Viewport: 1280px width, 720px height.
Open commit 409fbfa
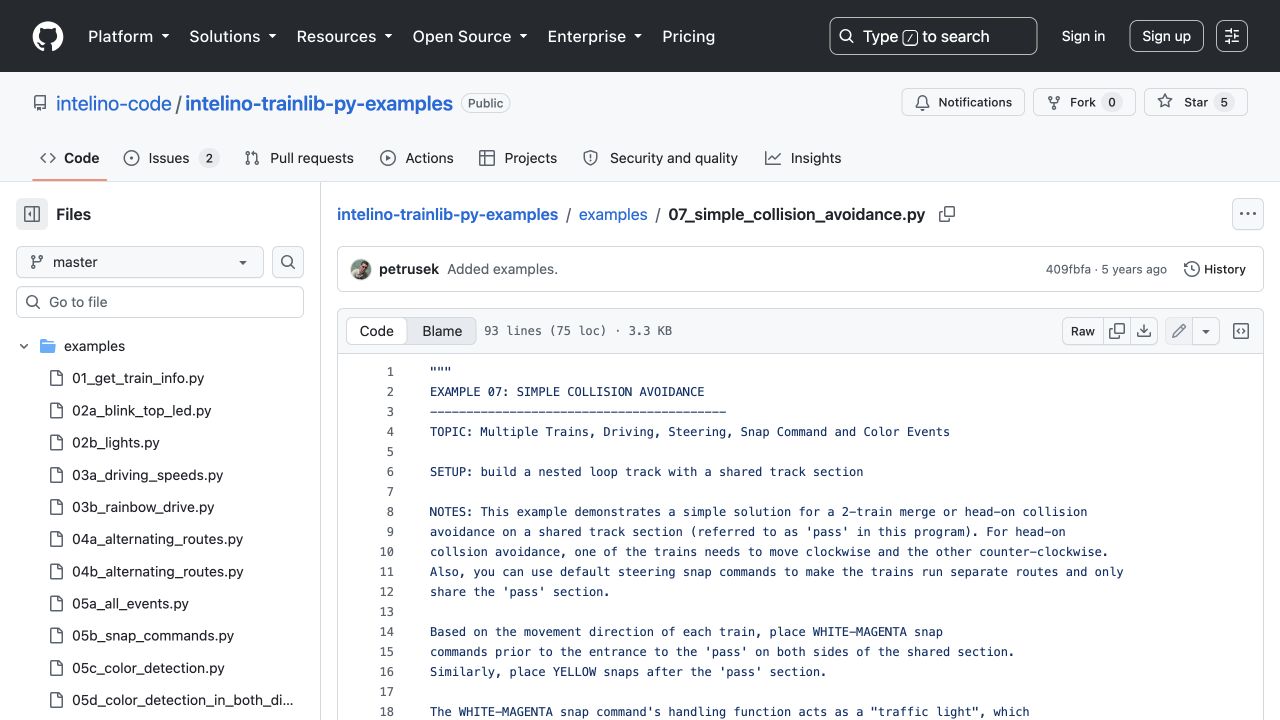coord(1068,269)
